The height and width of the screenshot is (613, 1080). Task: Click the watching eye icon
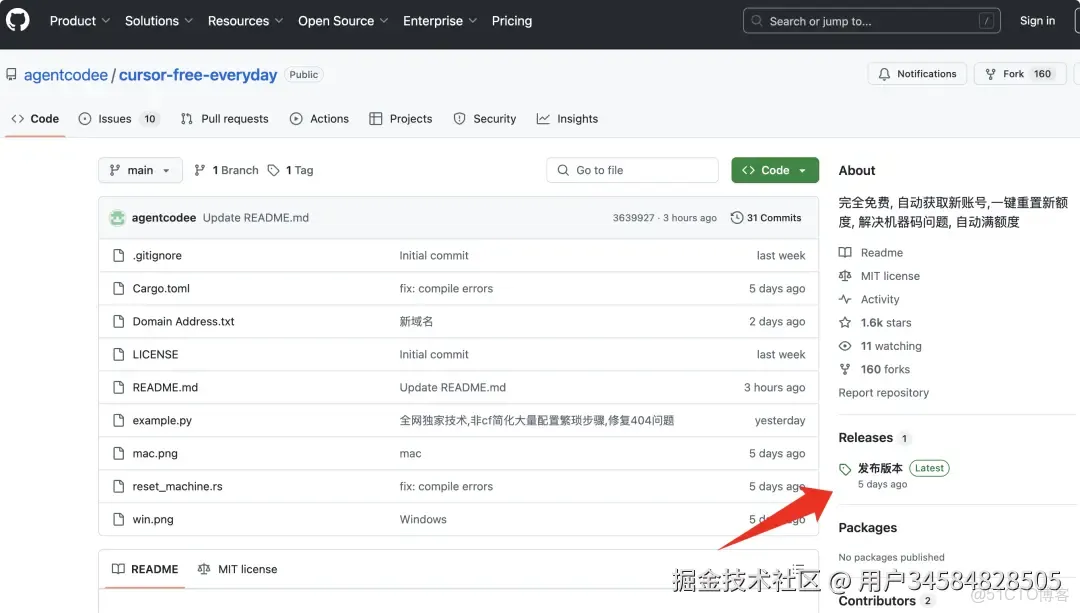click(847, 345)
